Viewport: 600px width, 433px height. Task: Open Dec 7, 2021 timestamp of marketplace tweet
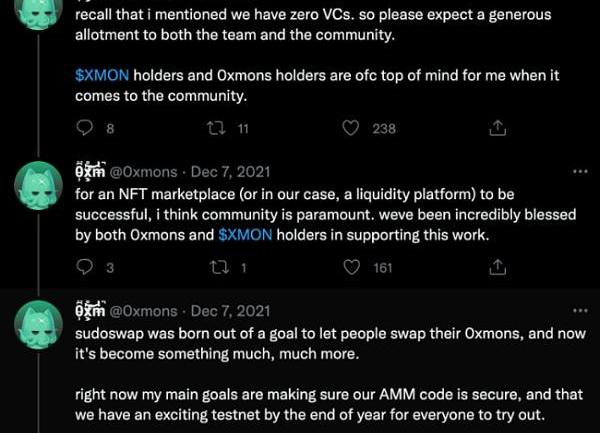tap(230, 172)
